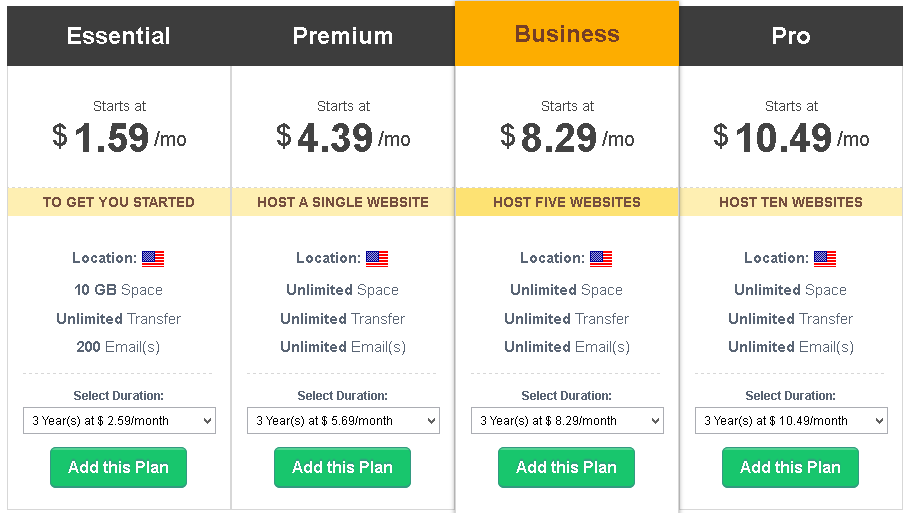Select the Premium plan header
The width and height of the screenshot is (905, 513).
pos(343,36)
